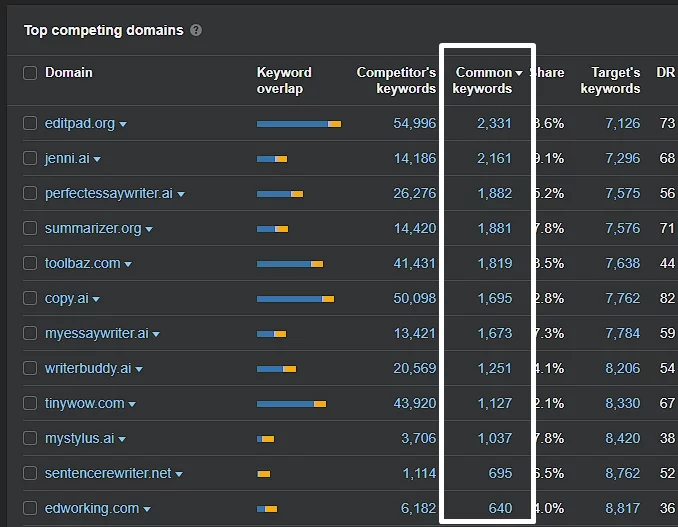The height and width of the screenshot is (527, 678).
Task: Click the tinywow.com keyword overlap bar
Action: (x=291, y=404)
